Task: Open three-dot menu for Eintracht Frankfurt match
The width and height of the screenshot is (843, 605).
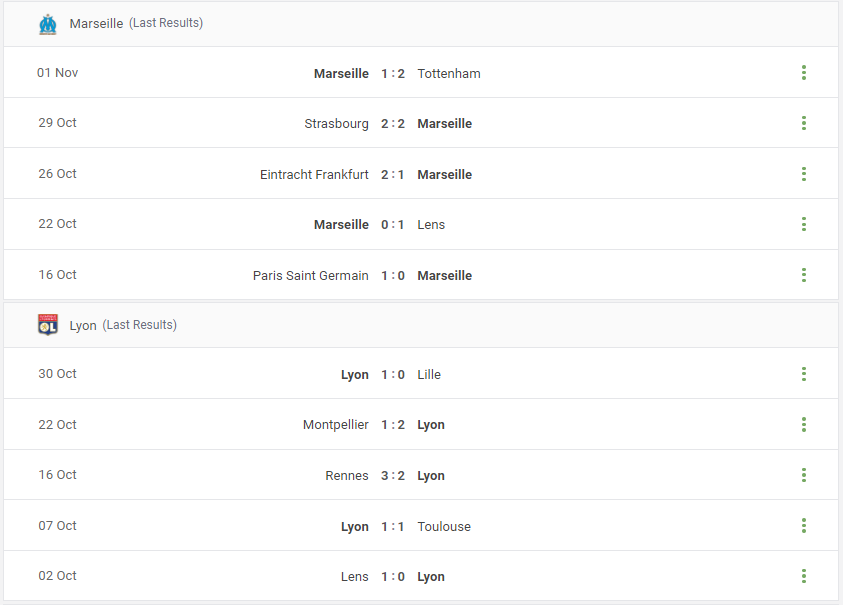Action: point(804,174)
